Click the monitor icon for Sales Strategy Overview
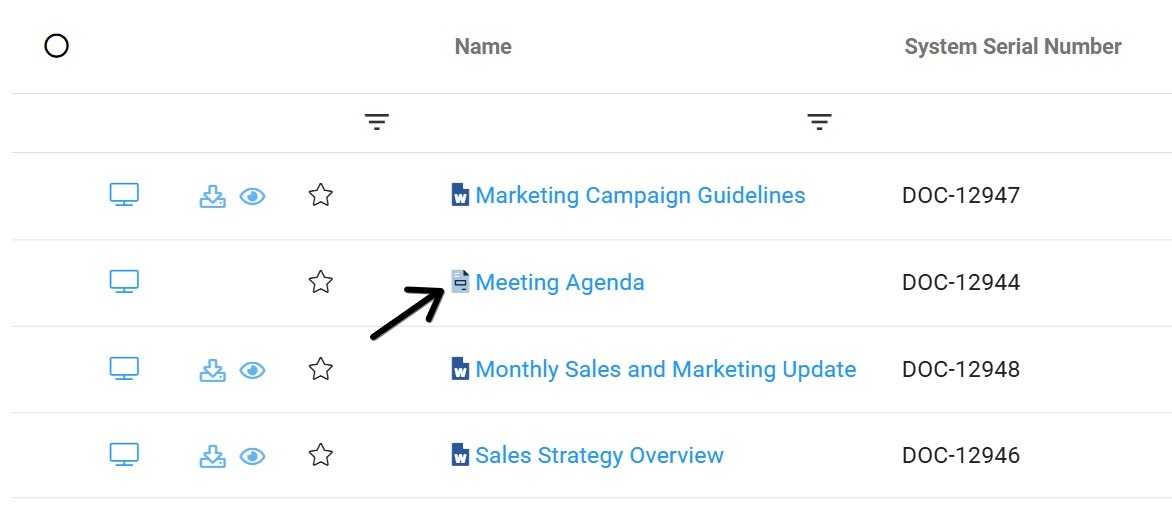The width and height of the screenshot is (1172, 518). pyautogui.click(x=124, y=455)
